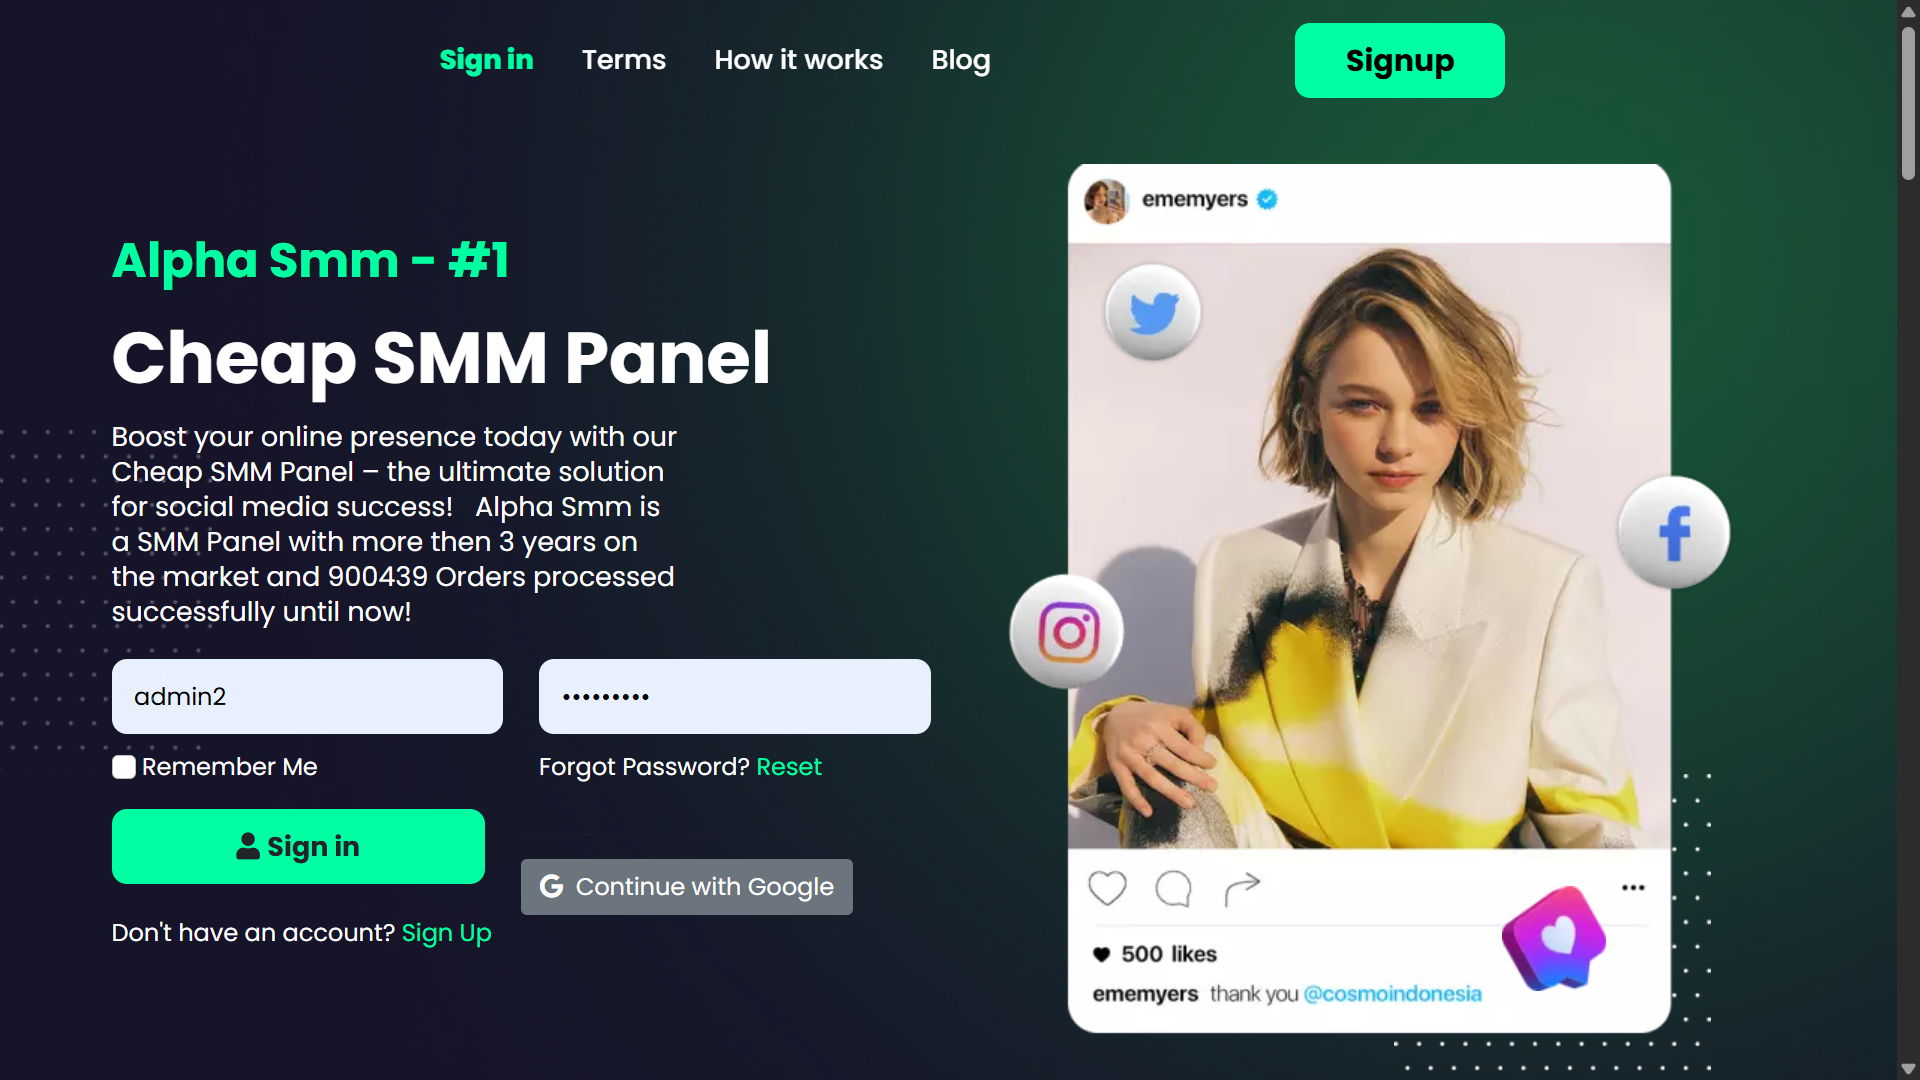This screenshot has height=1080, width=1920.
Task: Focus the username field containing admin2
Action: [x=307, y=696]
